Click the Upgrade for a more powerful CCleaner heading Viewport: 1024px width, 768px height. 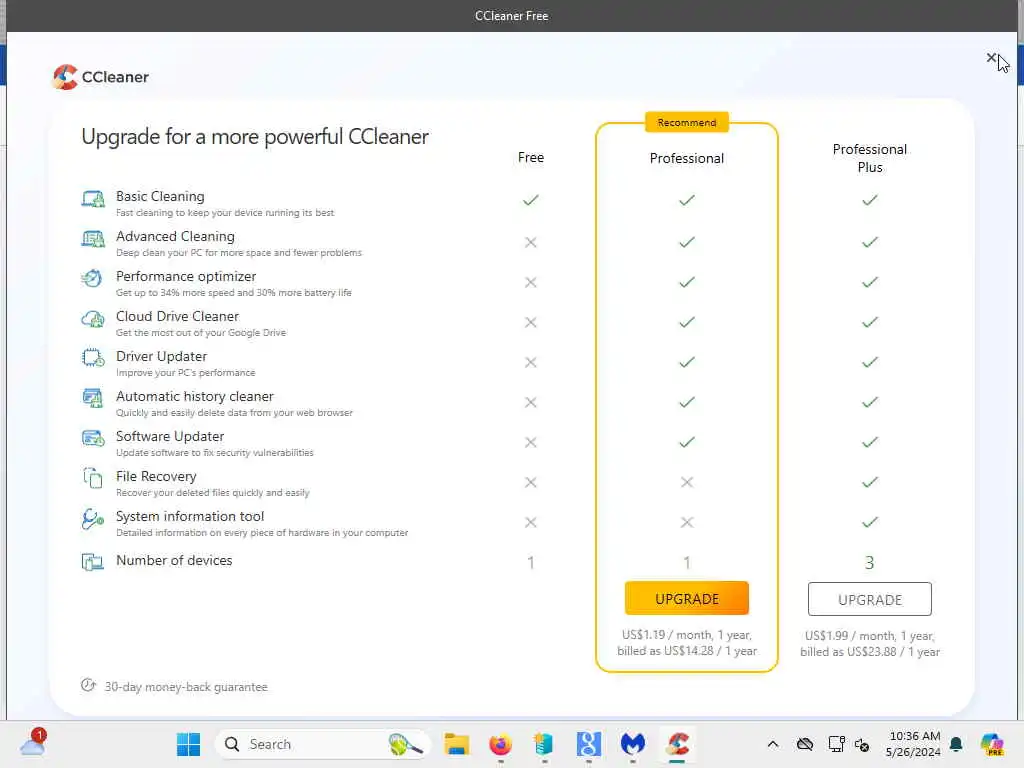click(x=255, y=136)
